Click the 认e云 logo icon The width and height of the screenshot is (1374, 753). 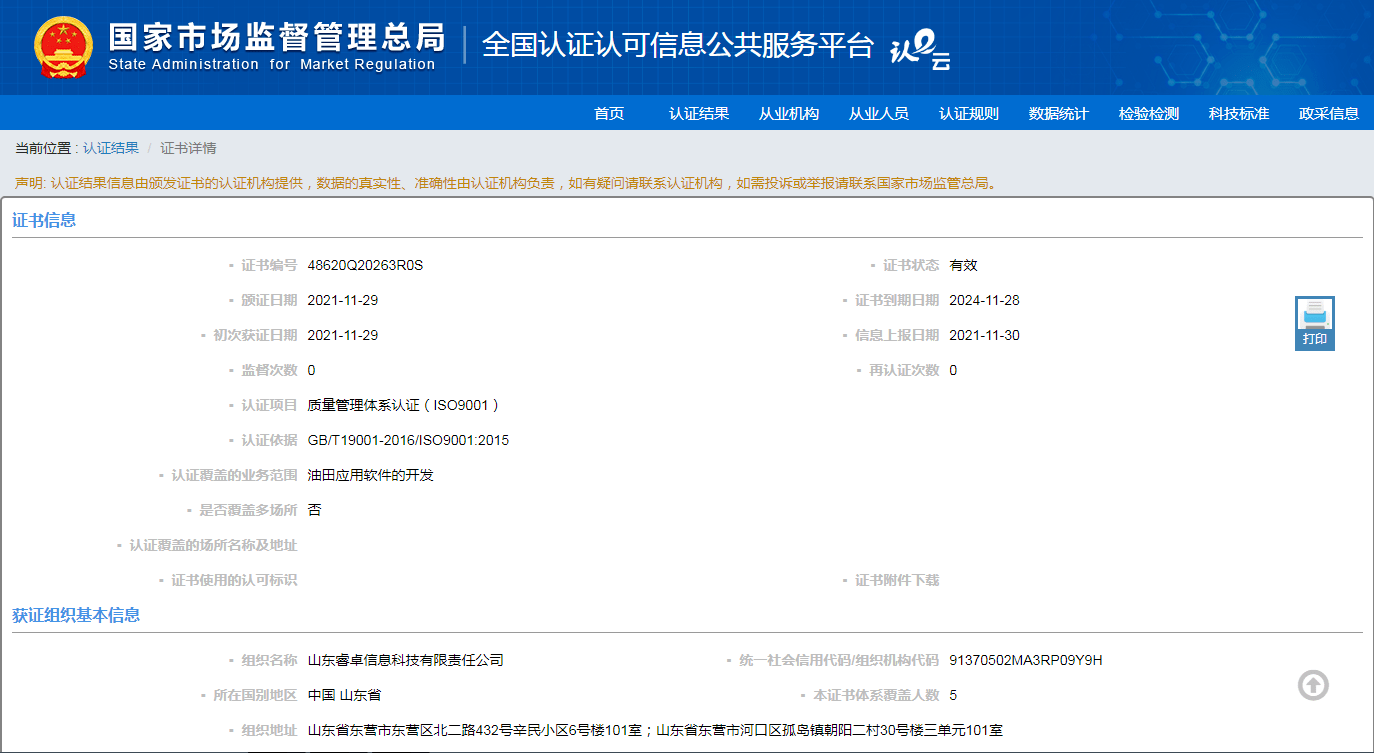point(920,48)
